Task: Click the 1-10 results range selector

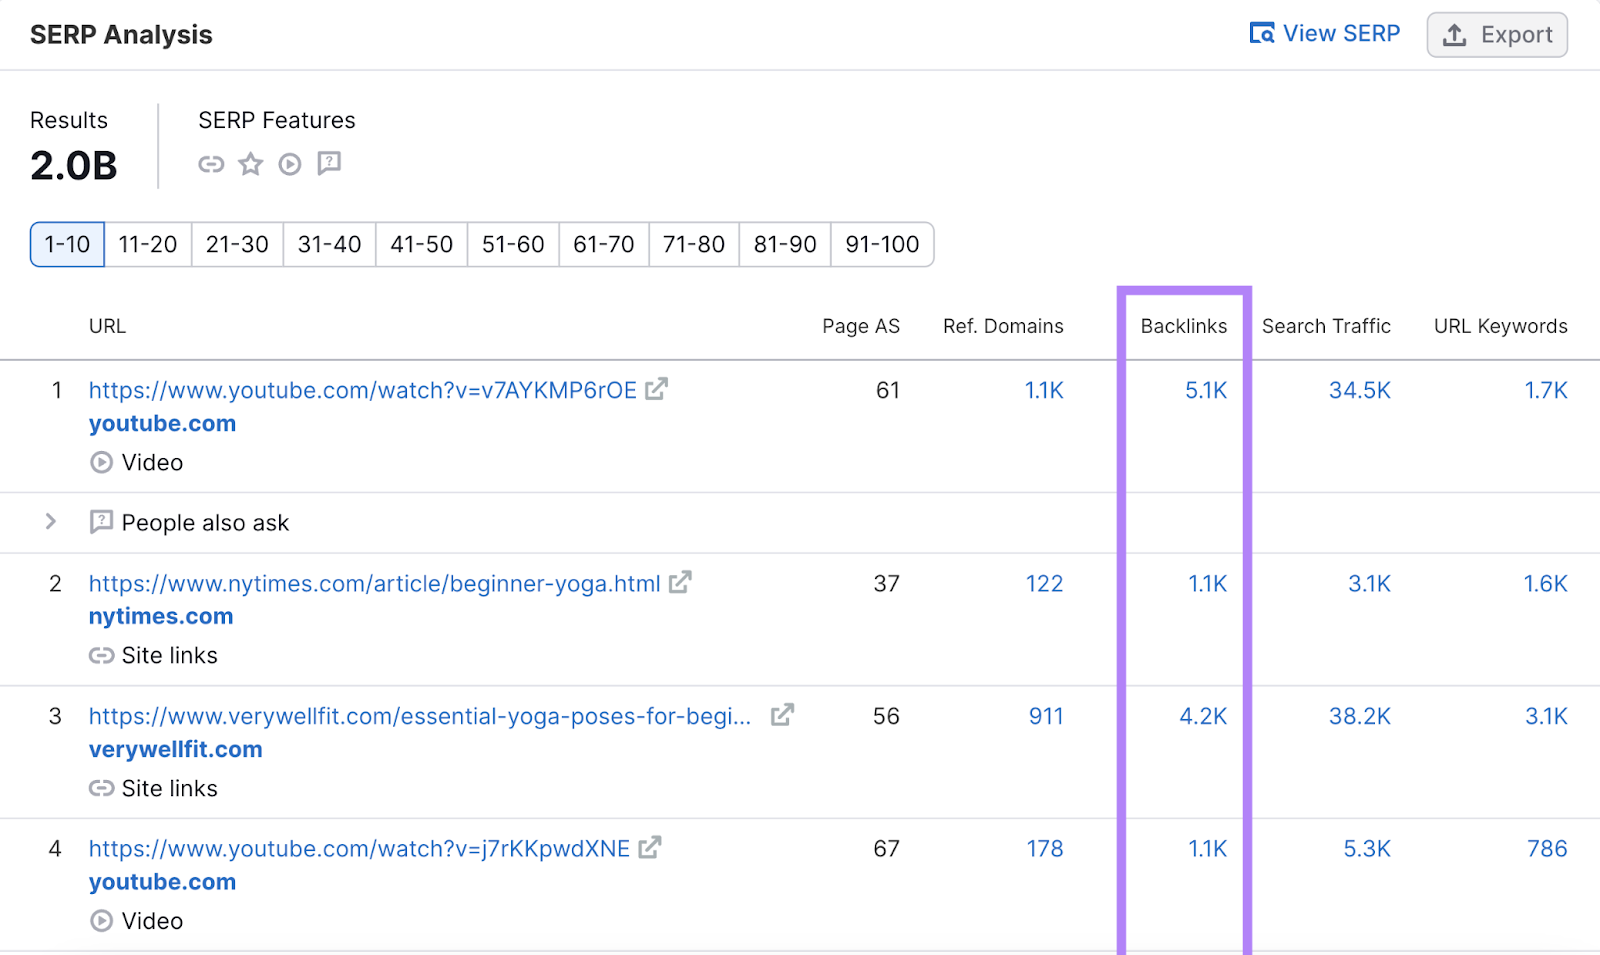Action: pyautogui.click(x=66, y=244)
